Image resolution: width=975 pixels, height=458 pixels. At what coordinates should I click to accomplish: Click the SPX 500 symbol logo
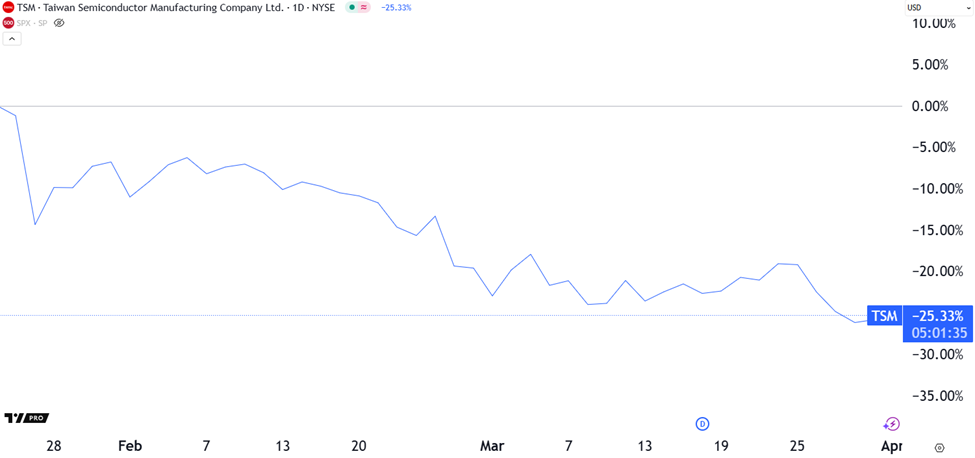[x=8, y=22]
